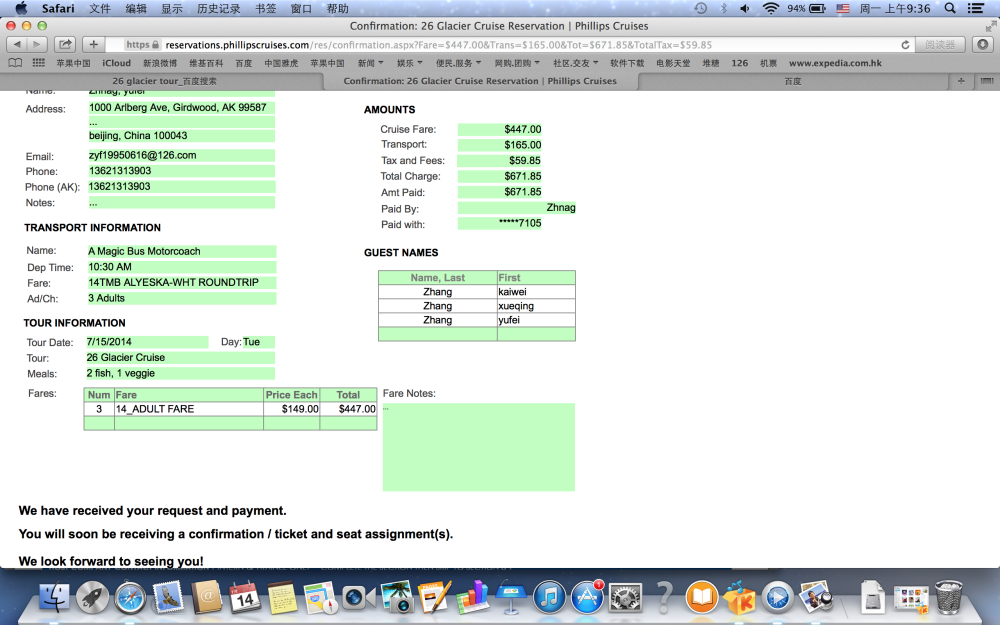Click the Wi-Fi status icon
Screen dimensions: 1000x625
point(770,8)
